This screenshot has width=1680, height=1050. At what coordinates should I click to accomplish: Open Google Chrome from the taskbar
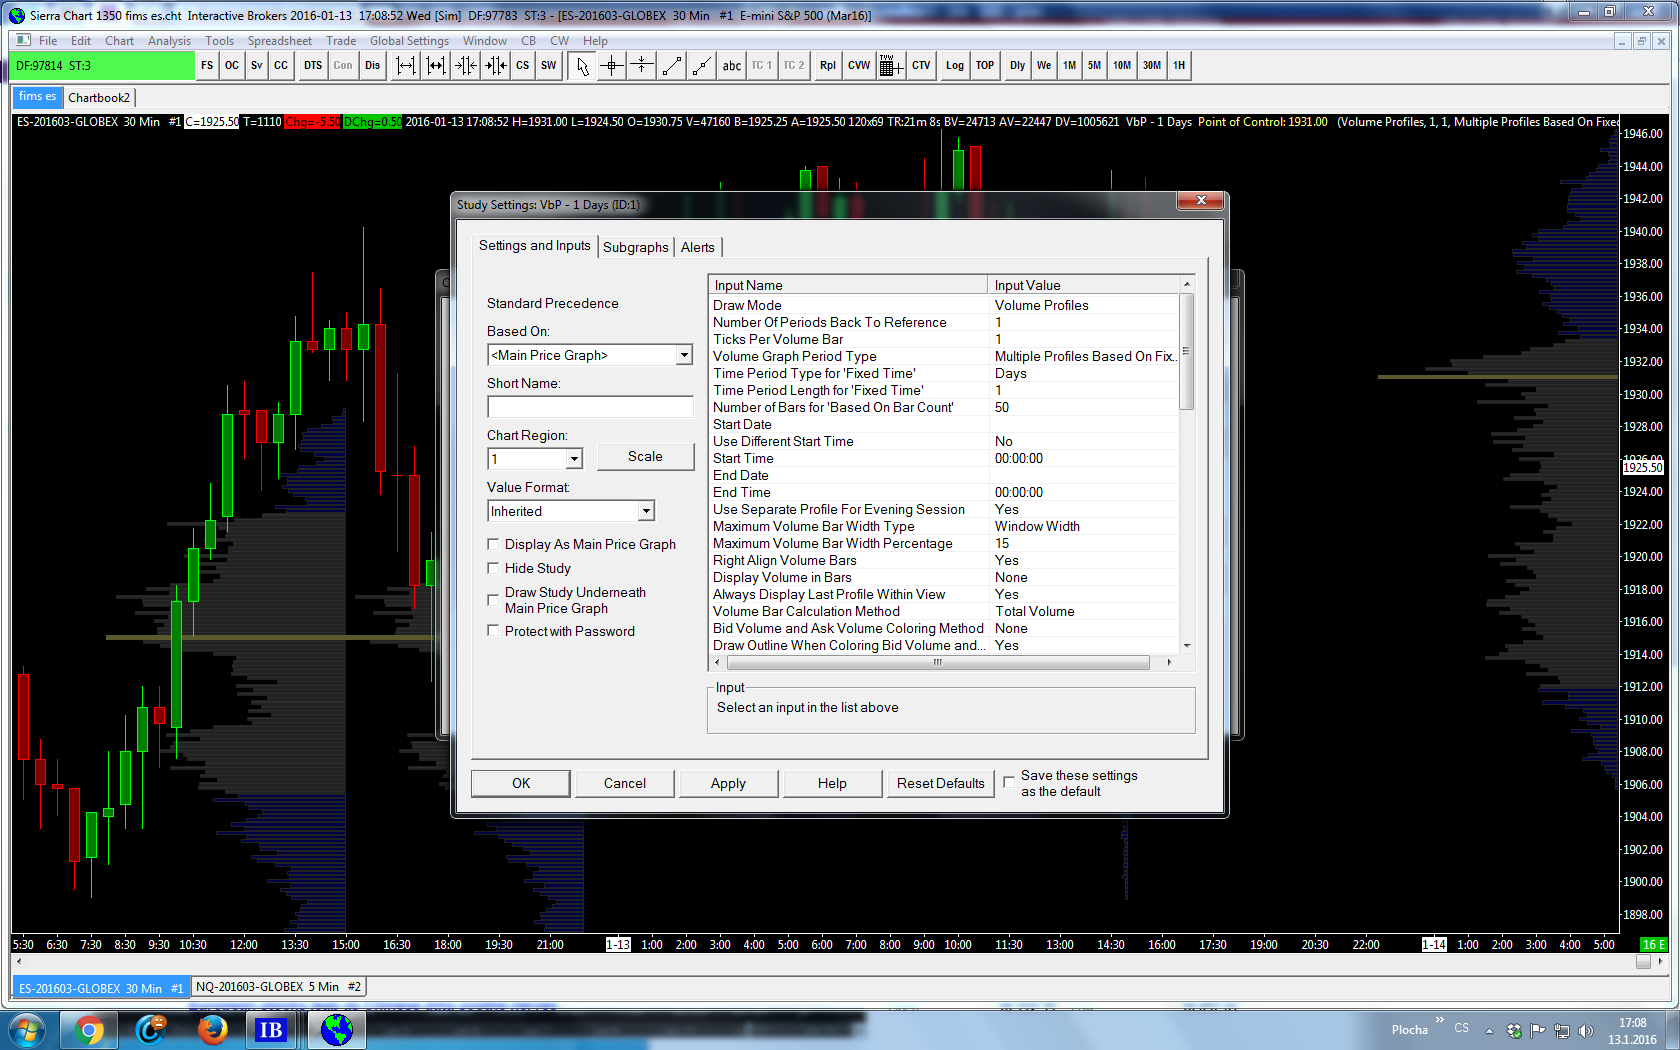click(88, 1030)
